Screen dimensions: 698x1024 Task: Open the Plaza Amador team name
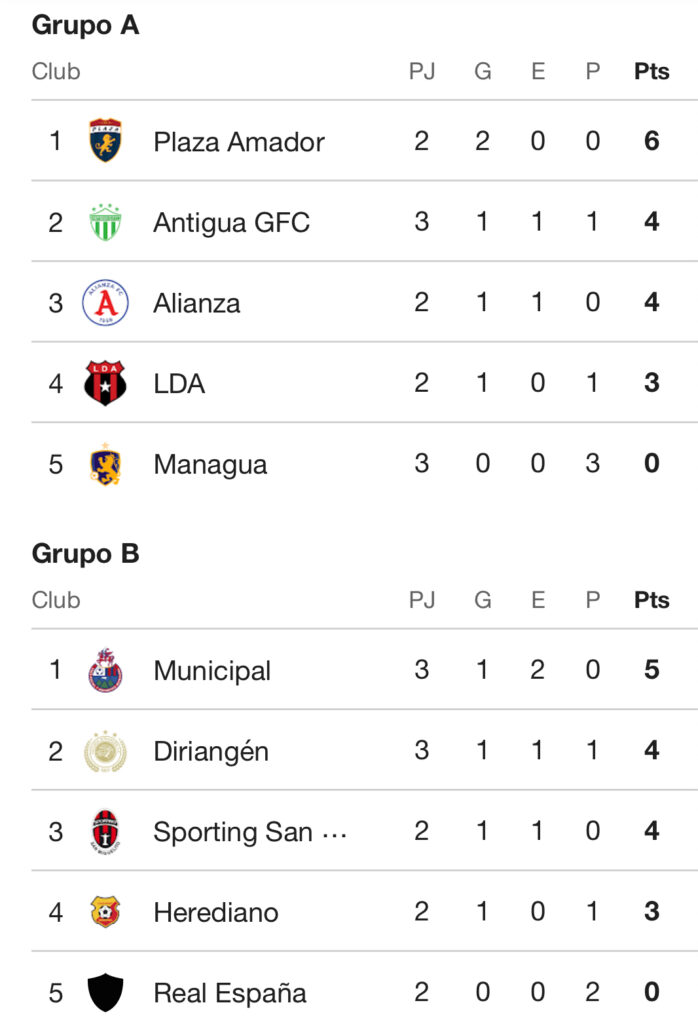point(239,142)
